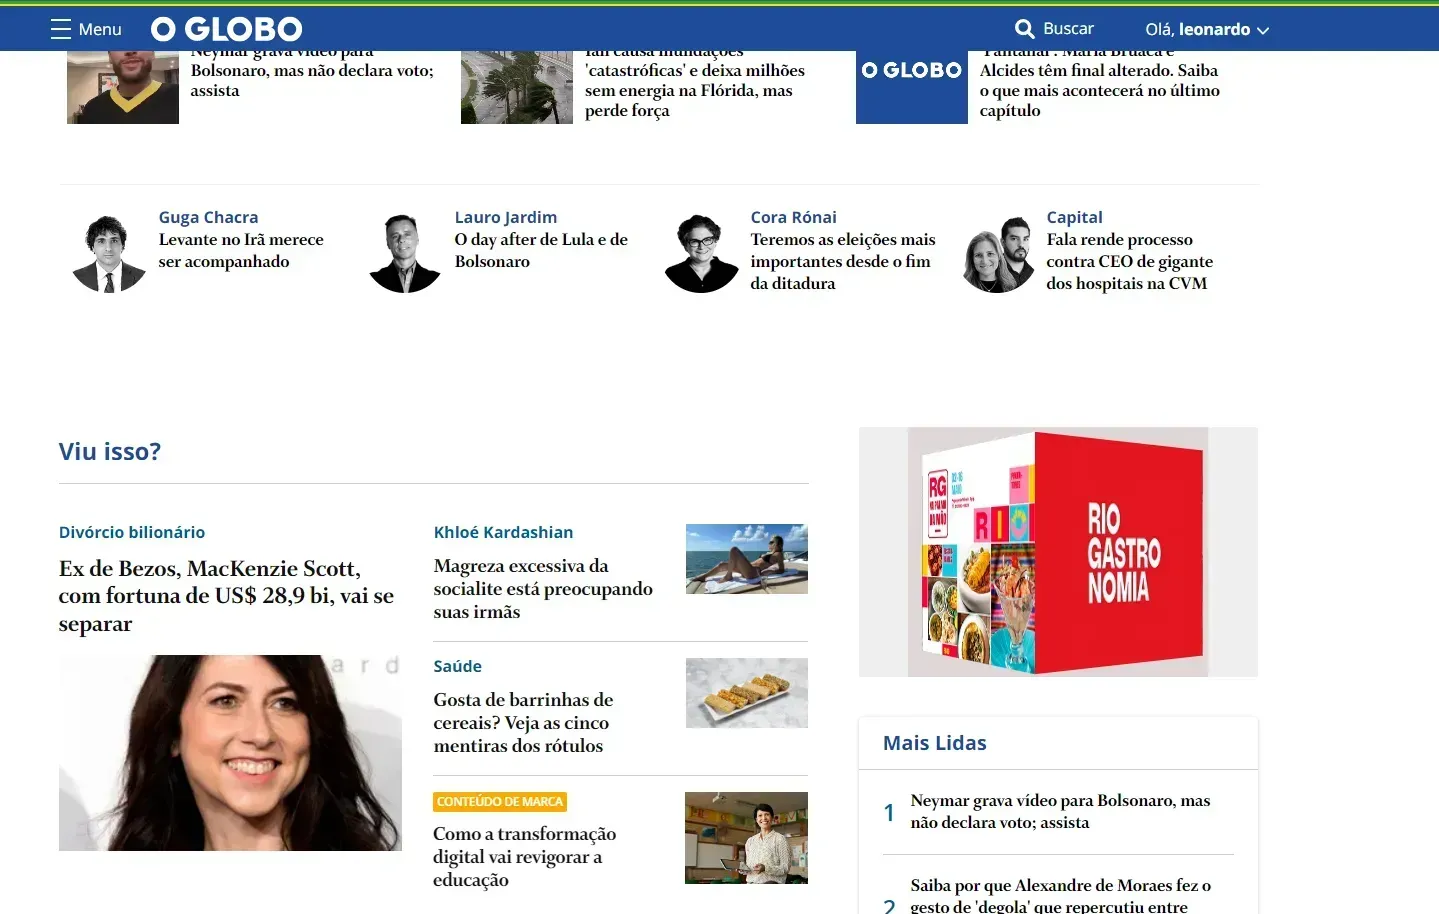Click the 'Conteúdo de Marca' badge

pos(500,801)
